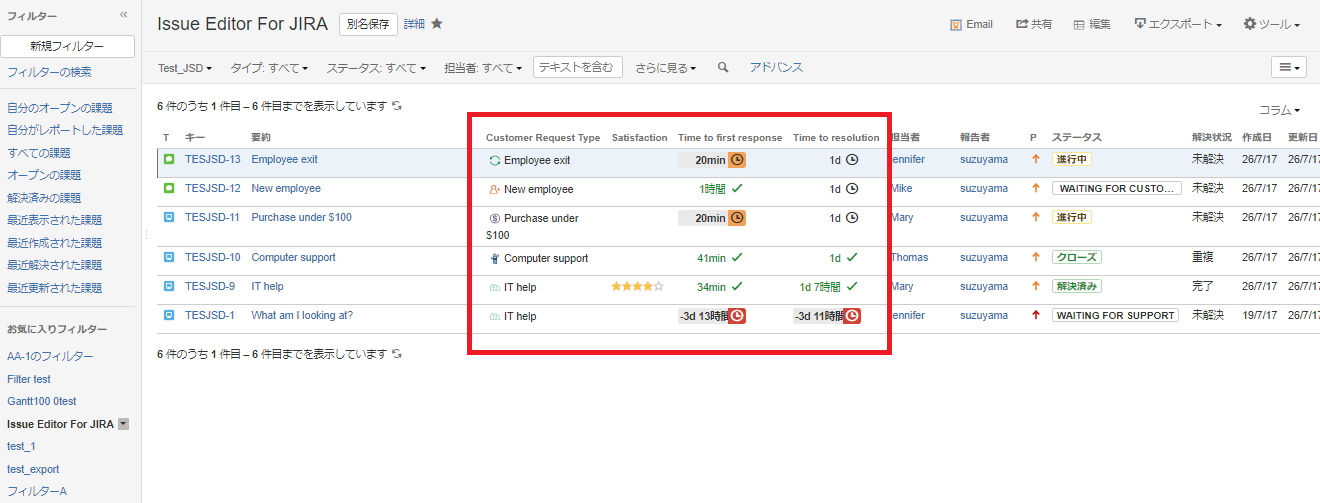Select 自分がレポートした課題 filter
Image resolution: width=1320 pixels, height=503 pixels.
pos(65,130)
